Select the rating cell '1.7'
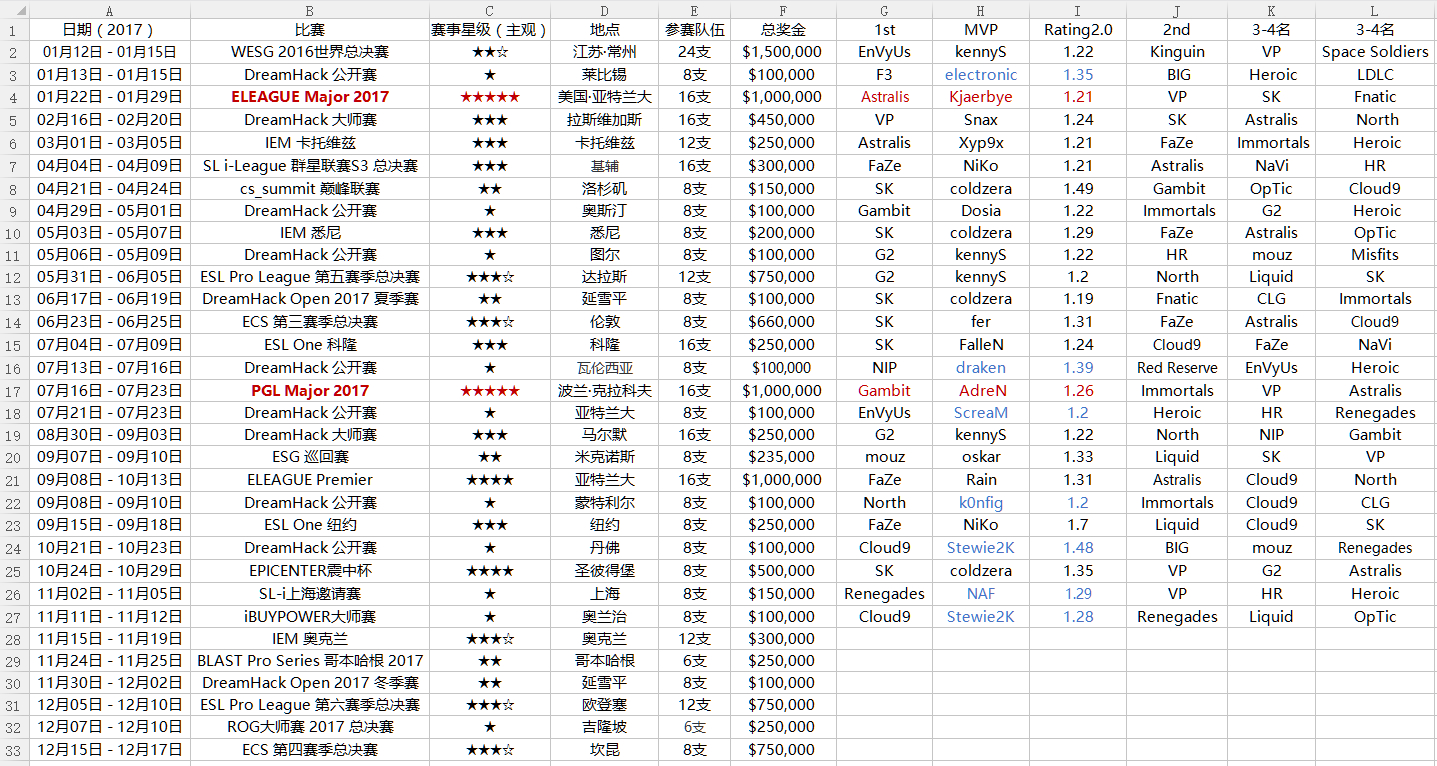The height and width of the screenshot is (766, 1437). pos(1078,525)
